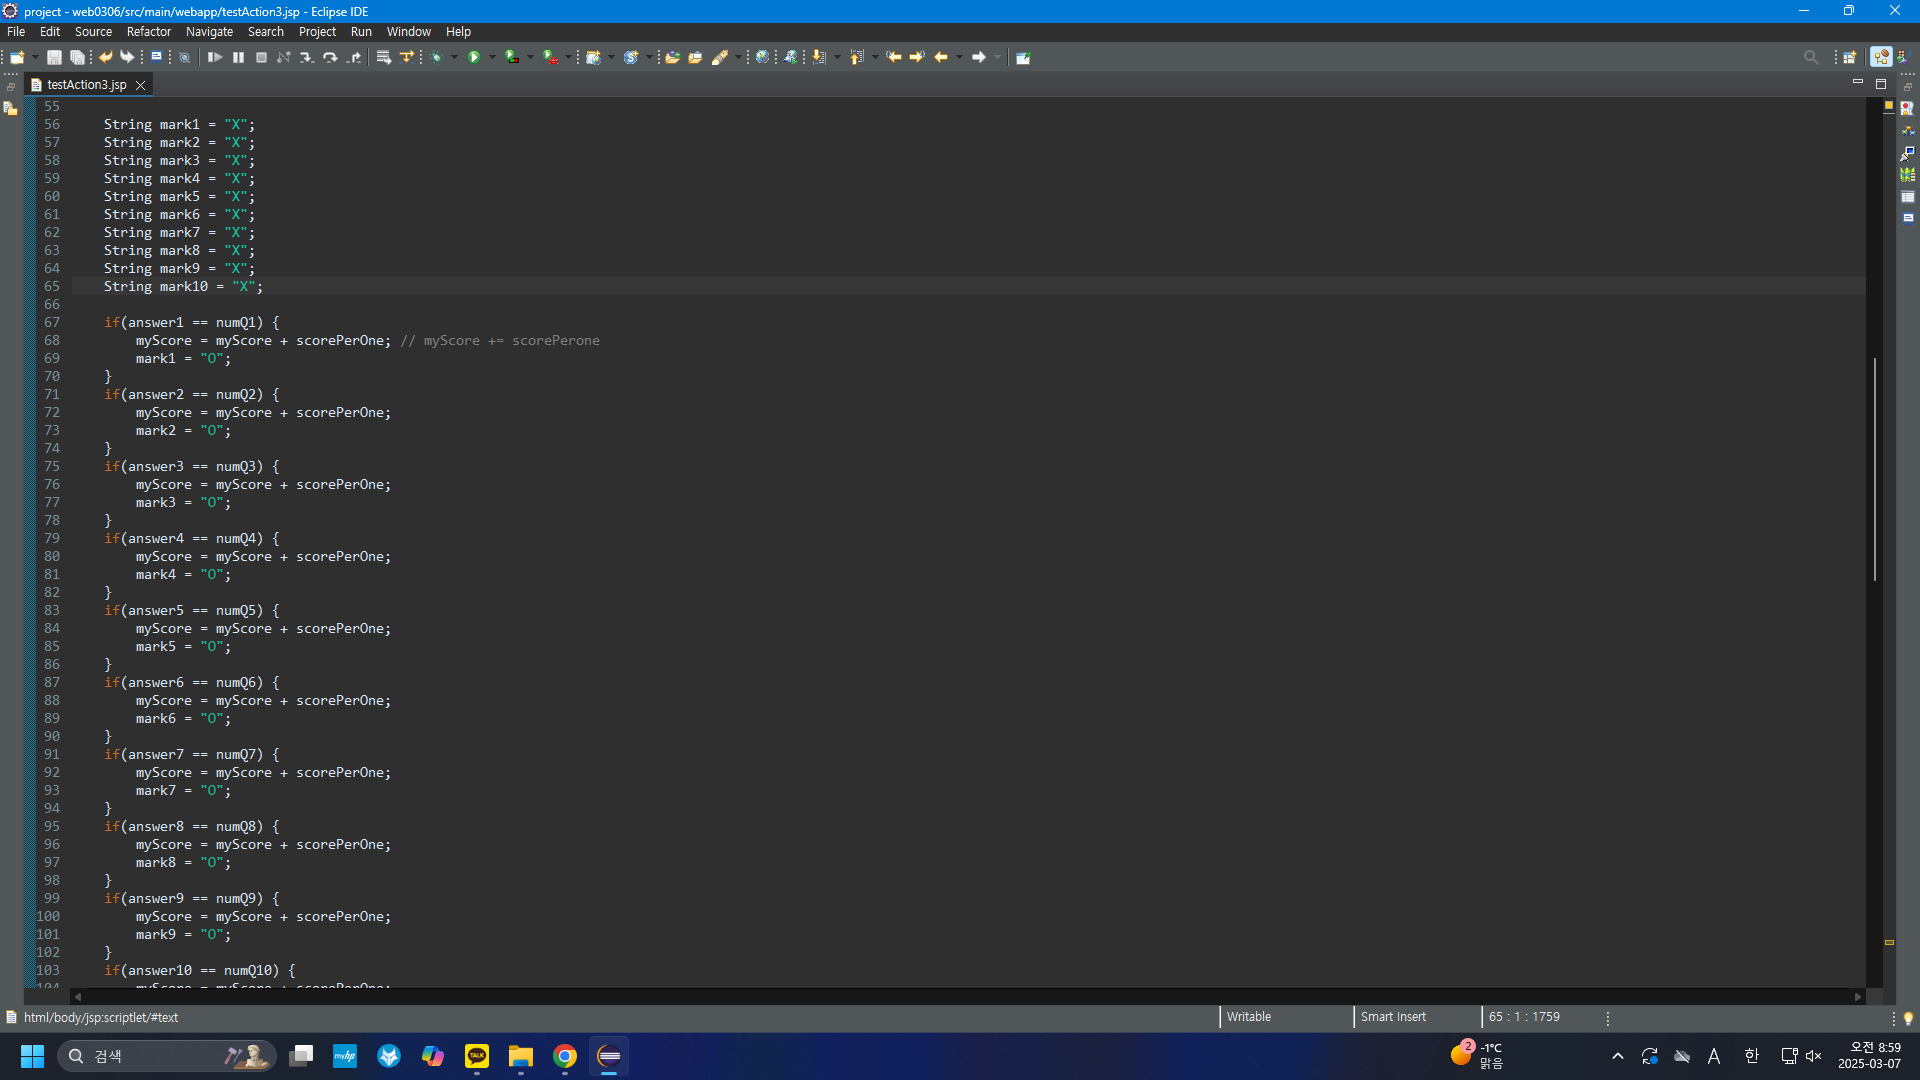Click the Smart Insert status label

[x=1393, y=1017]
